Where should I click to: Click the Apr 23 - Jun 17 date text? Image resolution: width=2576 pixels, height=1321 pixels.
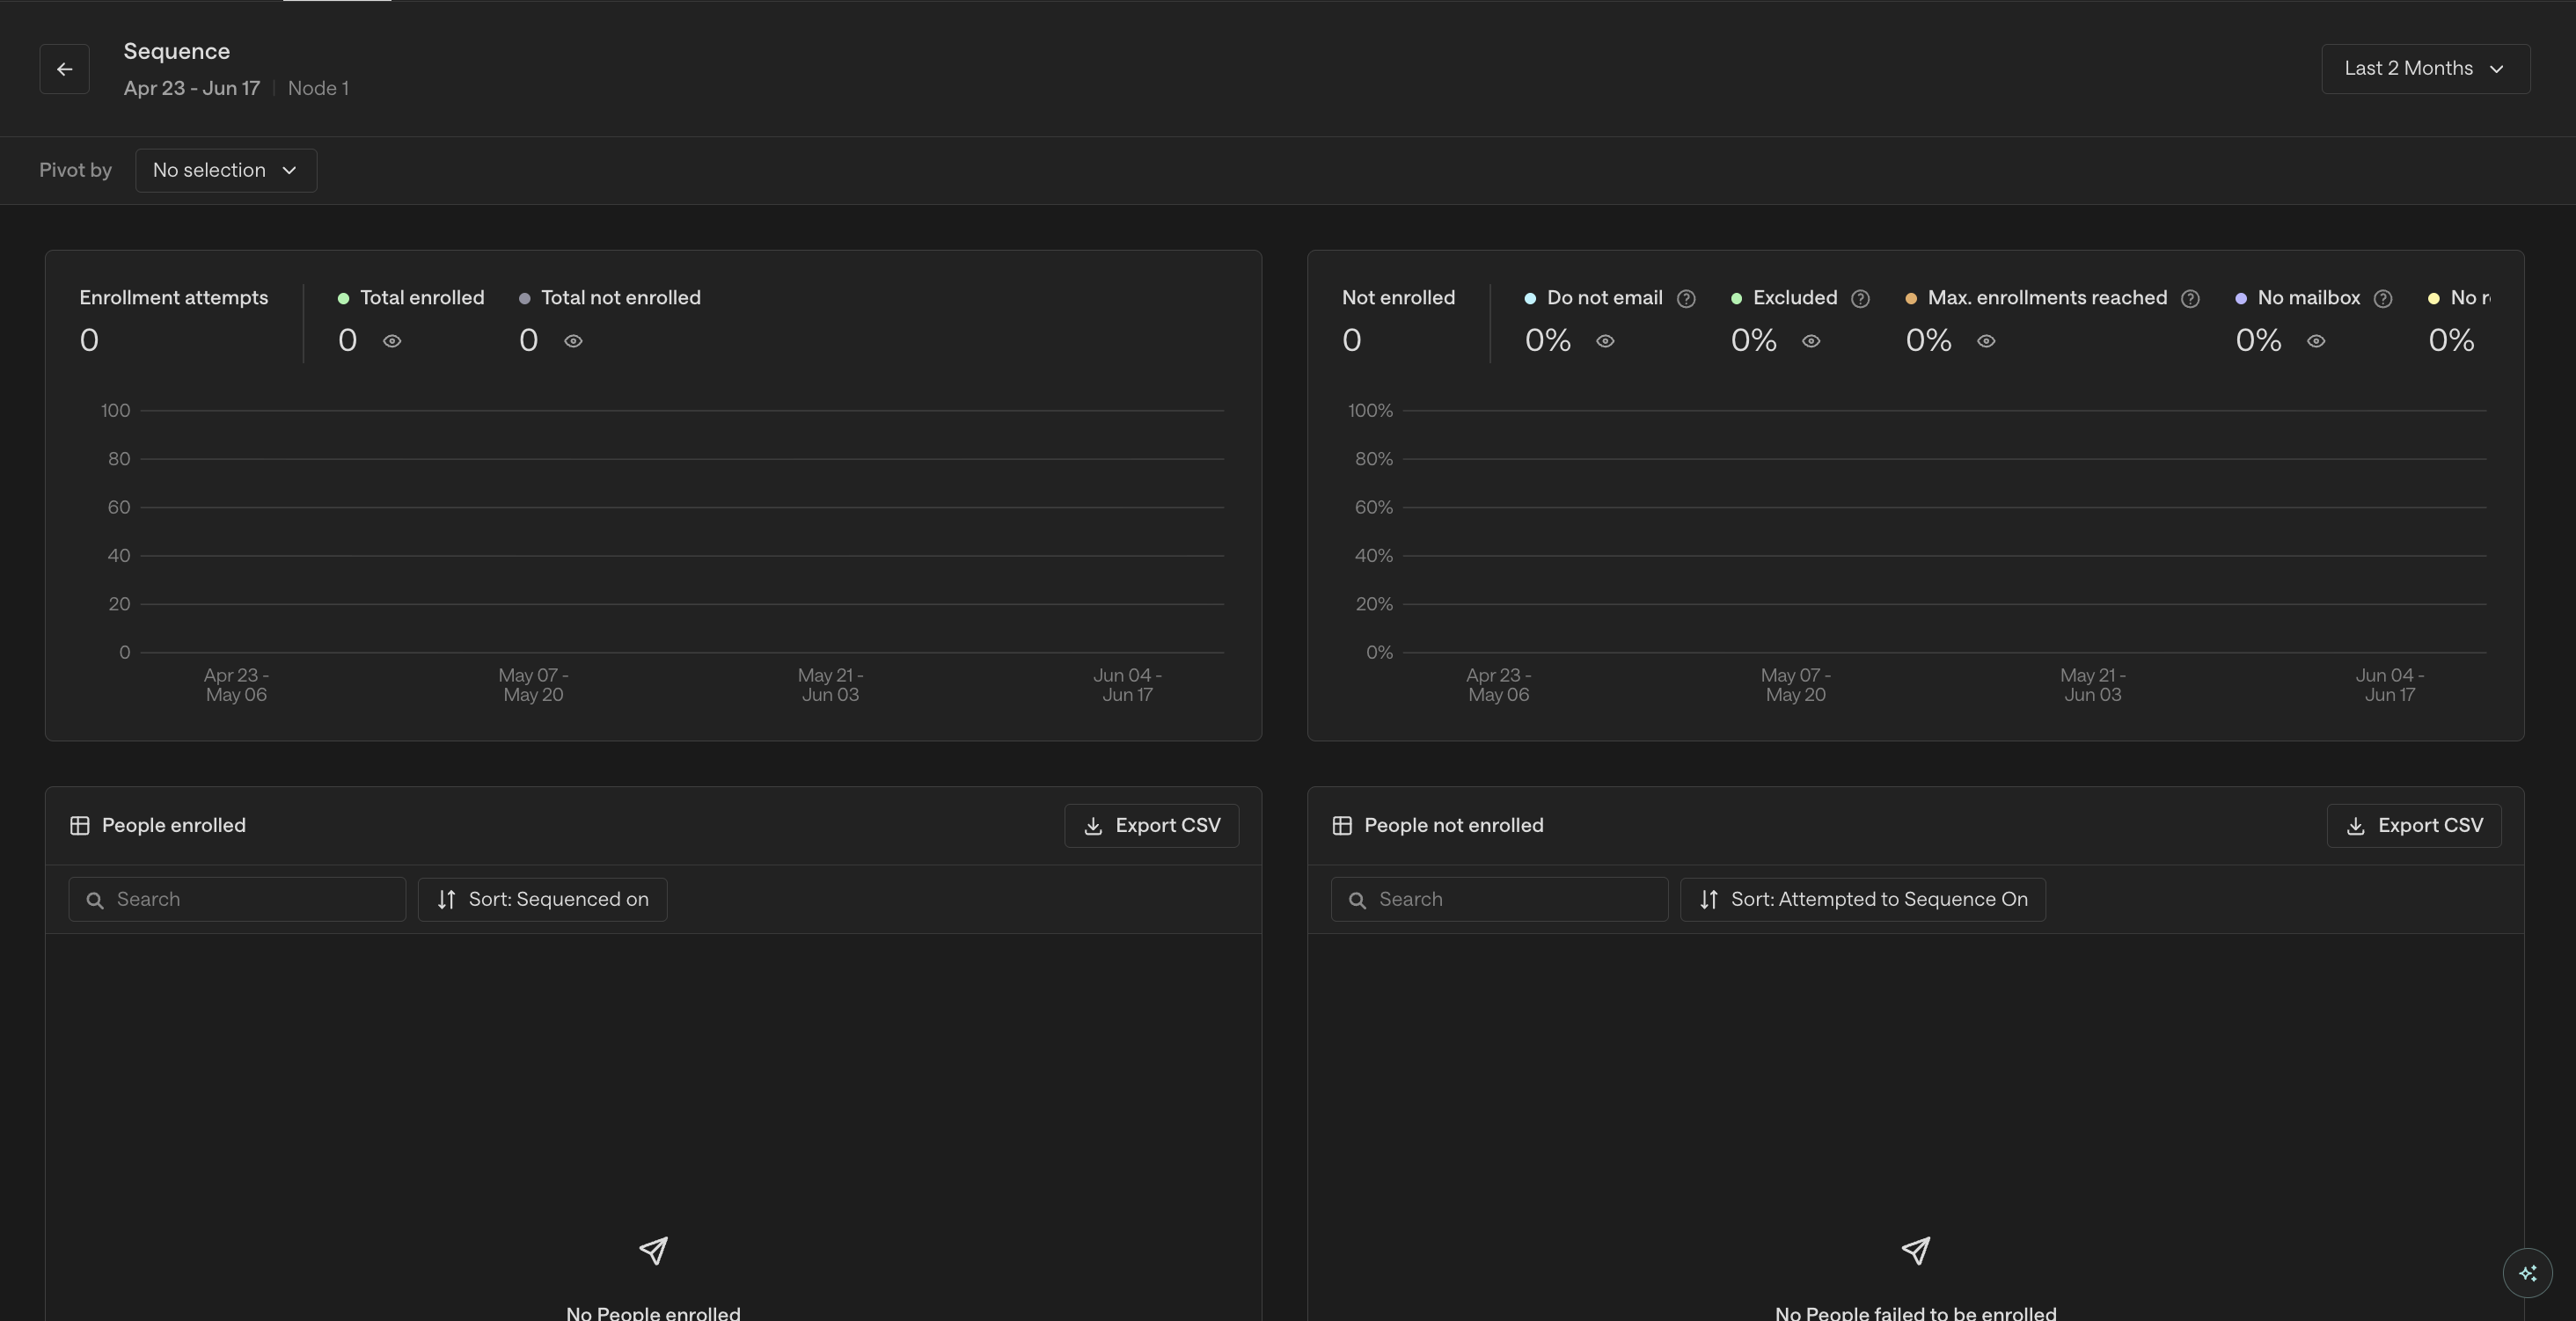[192, 89]
